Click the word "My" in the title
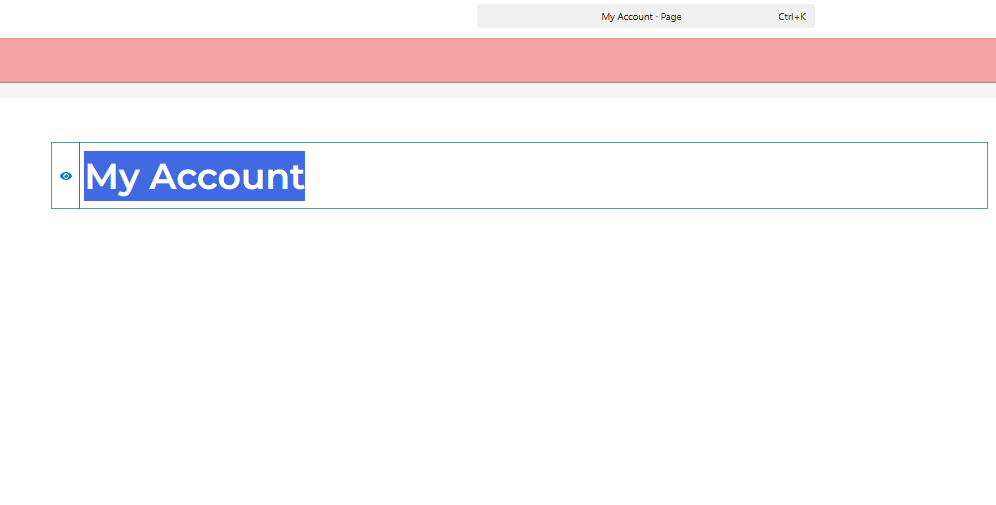 pos(112,176)
